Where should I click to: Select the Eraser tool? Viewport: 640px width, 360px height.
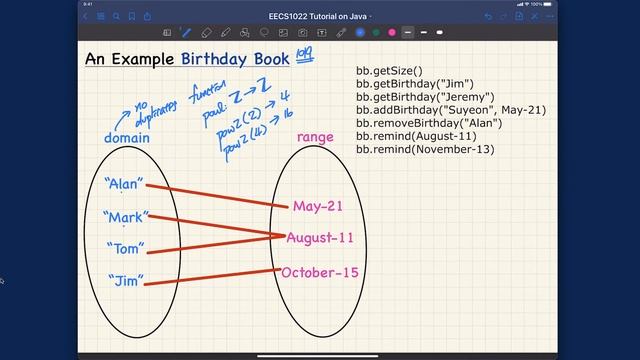[x=206, y=32]
